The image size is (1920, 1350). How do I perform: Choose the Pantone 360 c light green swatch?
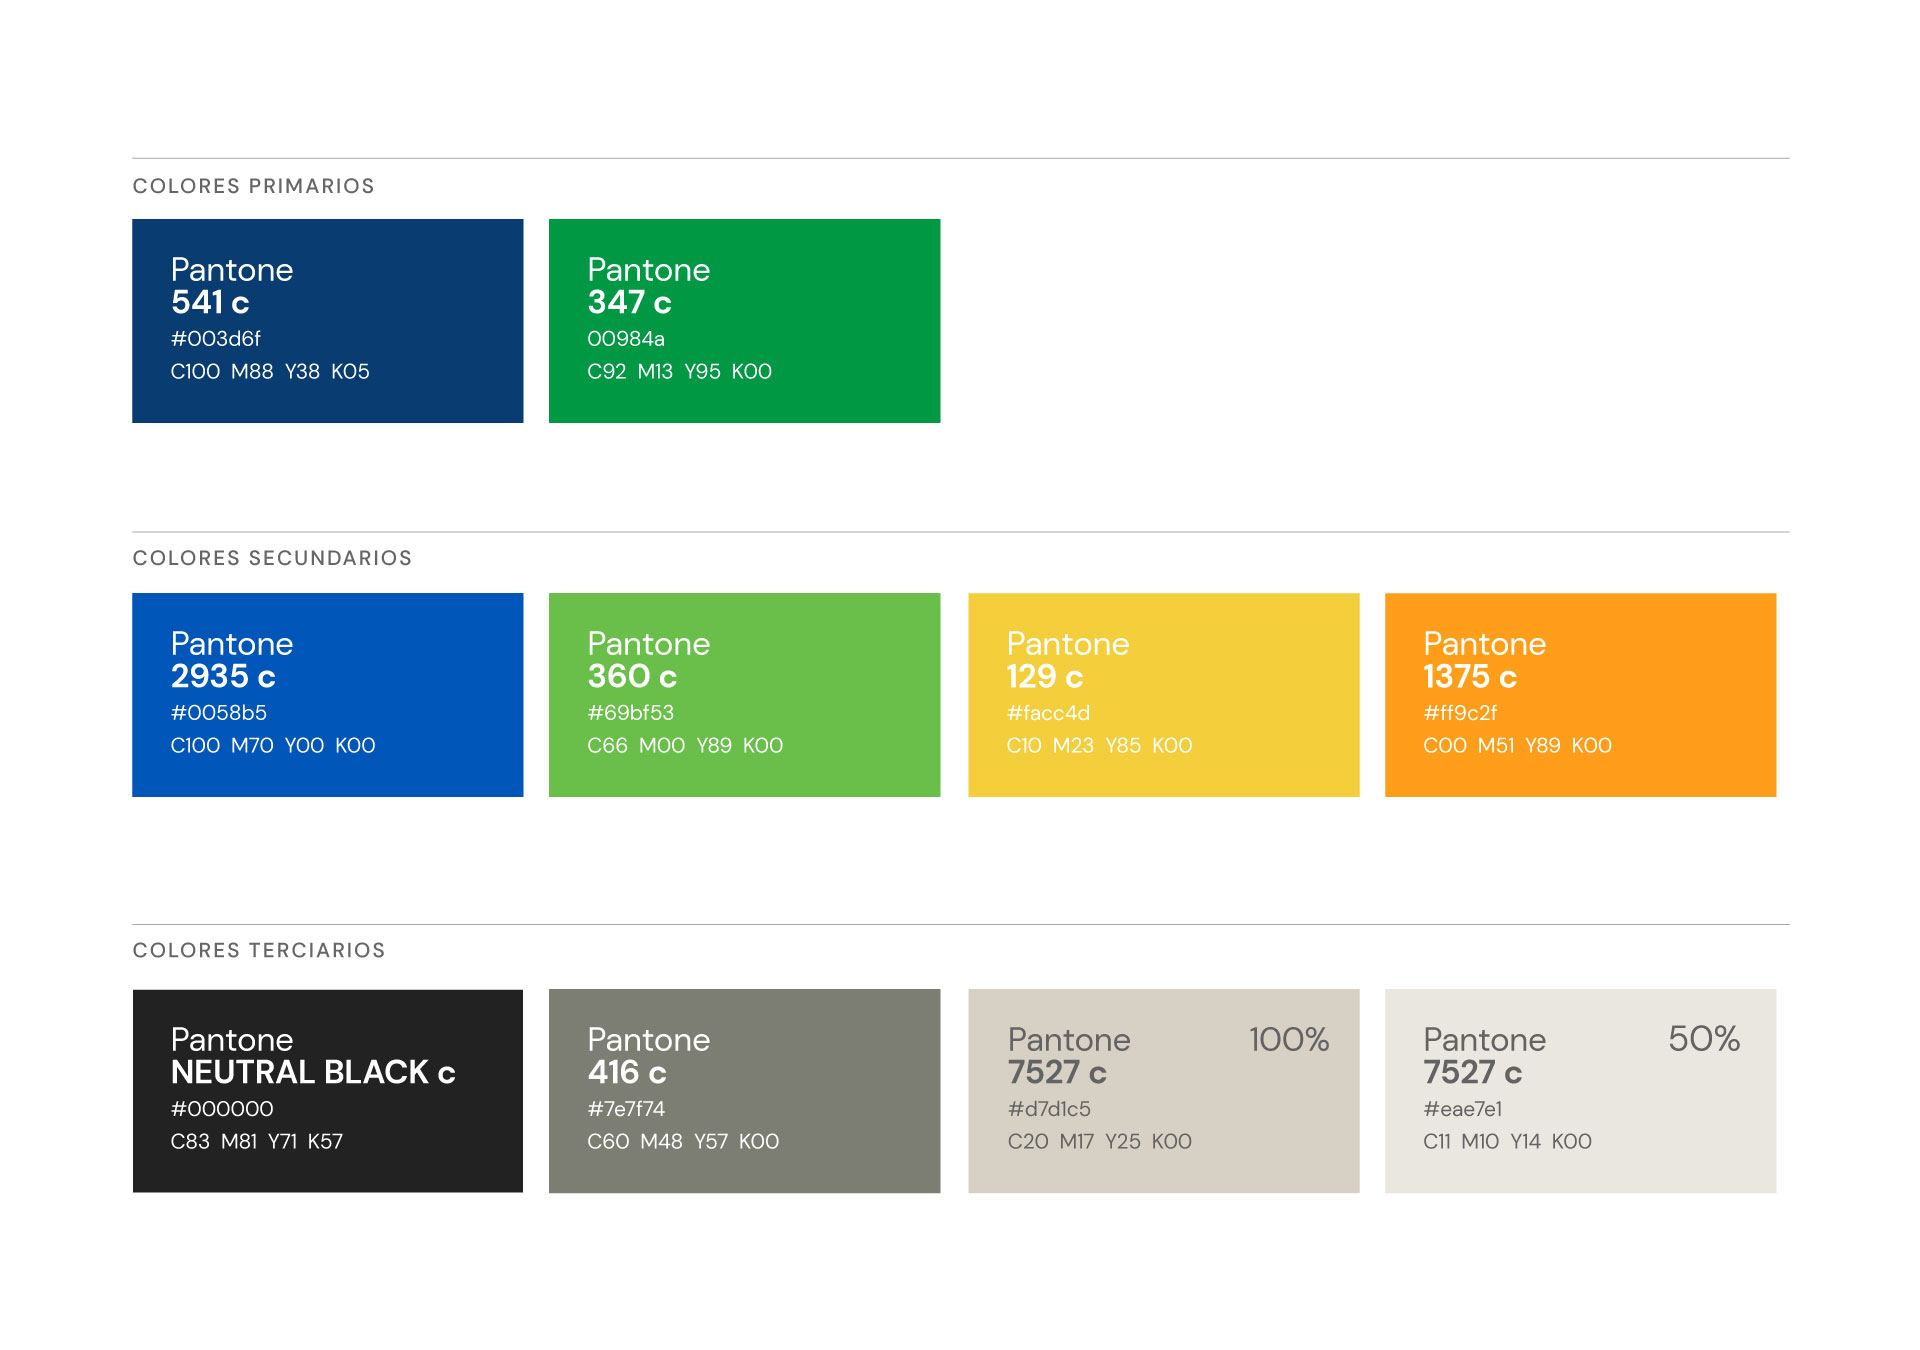point(745,695)
